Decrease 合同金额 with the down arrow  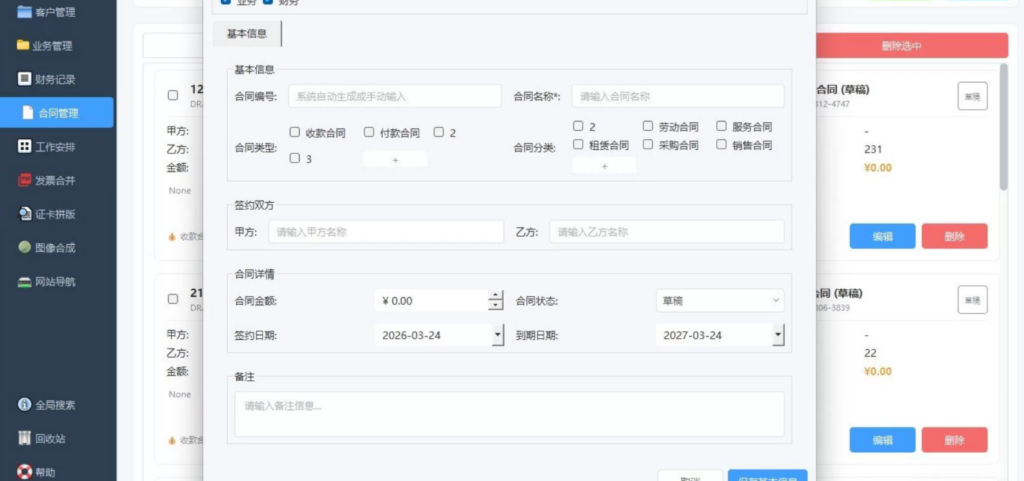[x=496, y=306]
